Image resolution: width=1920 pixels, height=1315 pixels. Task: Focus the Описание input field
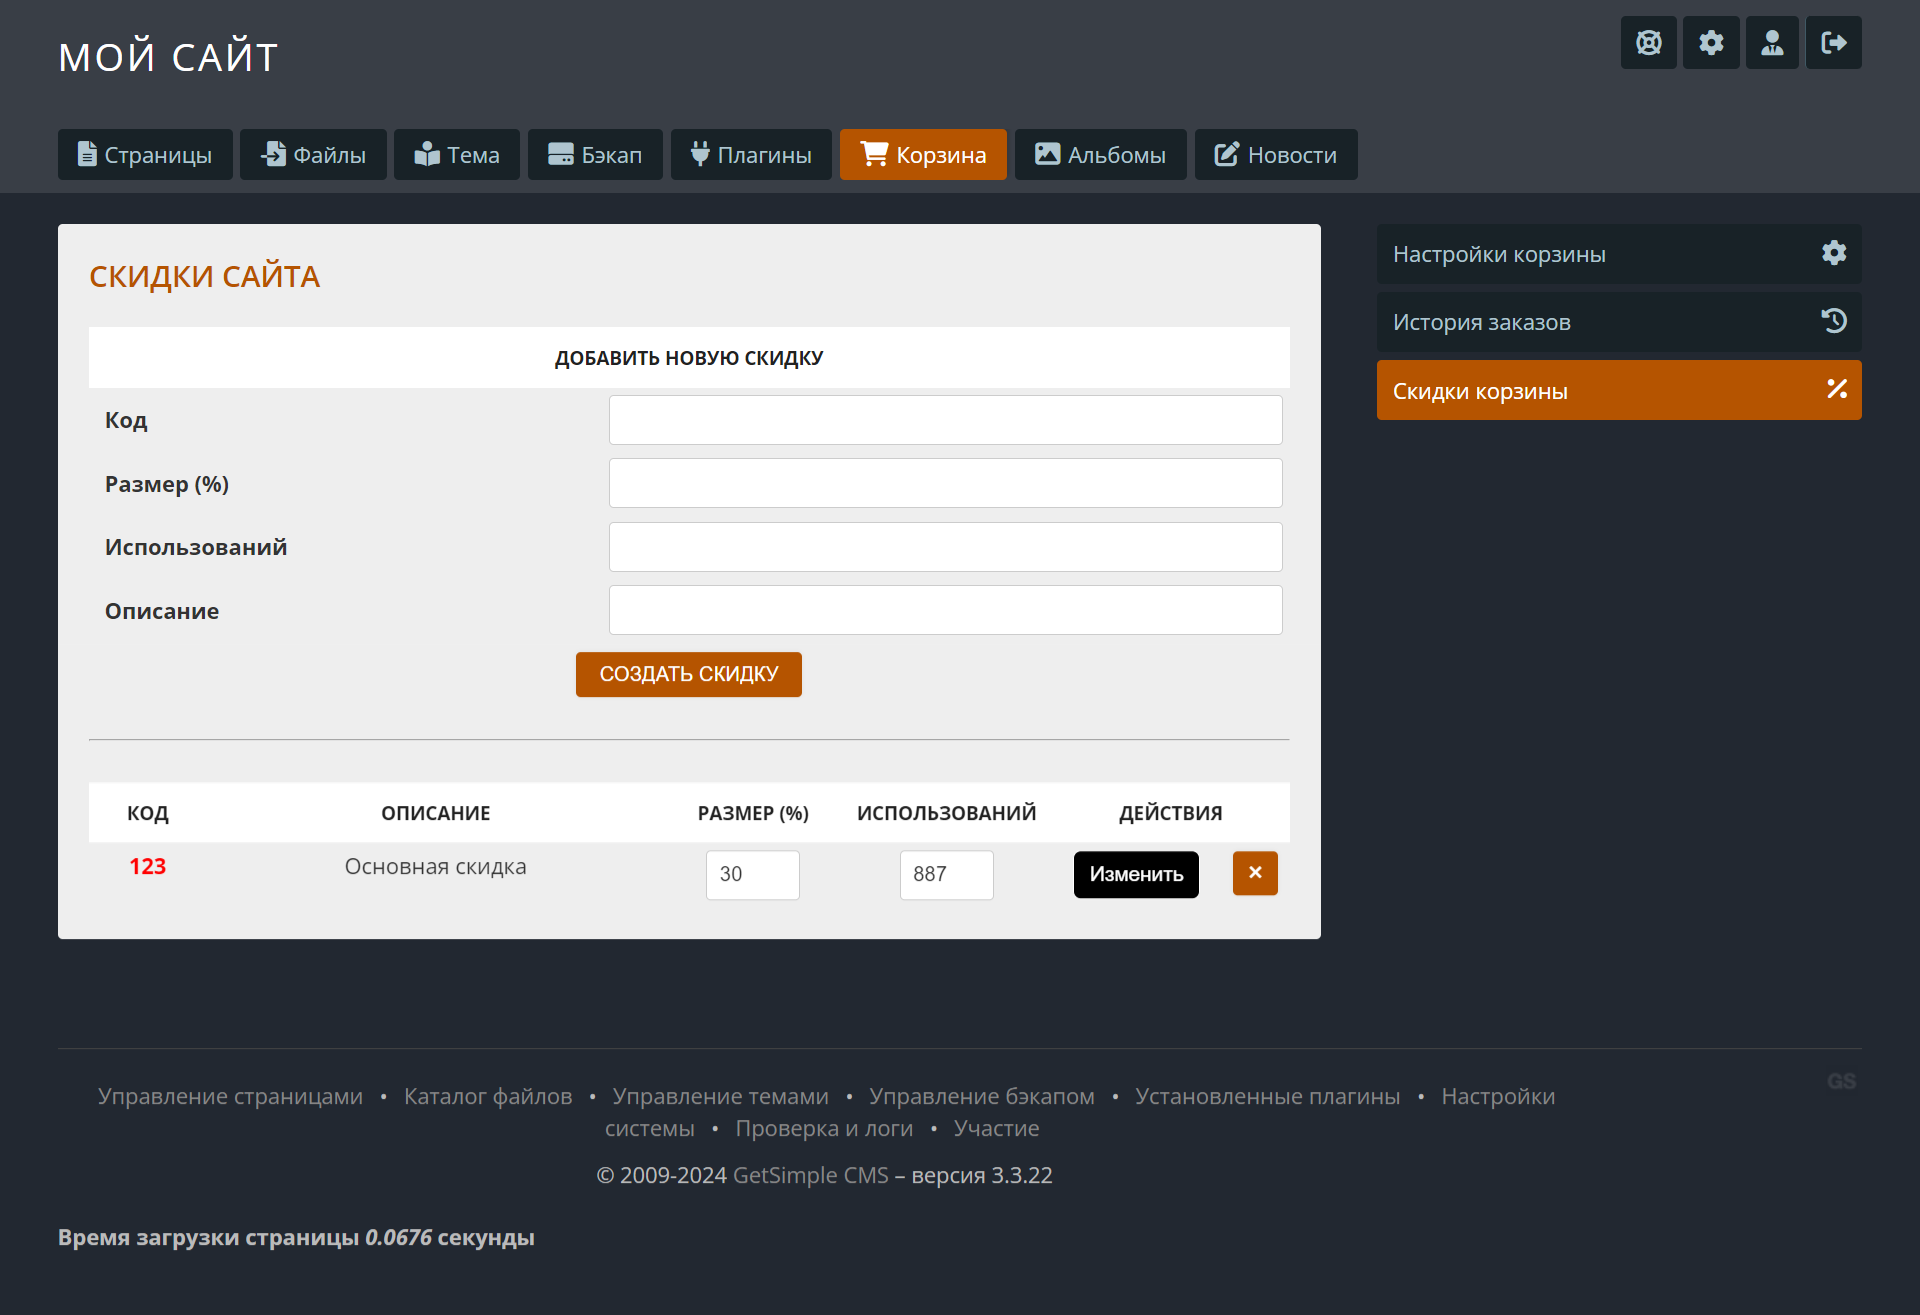945,610
